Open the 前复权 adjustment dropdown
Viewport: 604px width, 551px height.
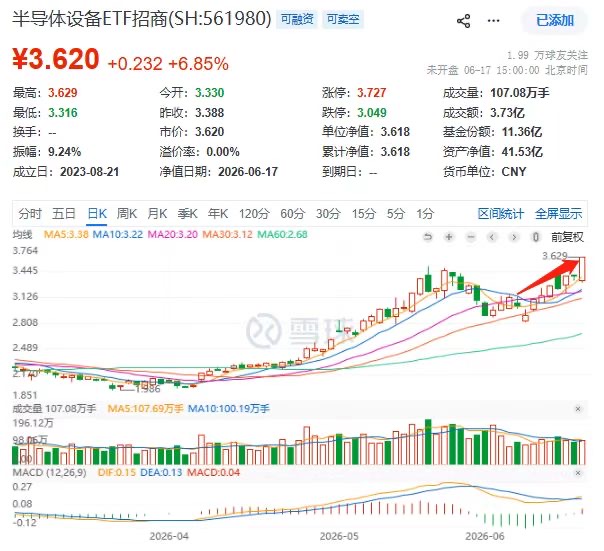567,237
